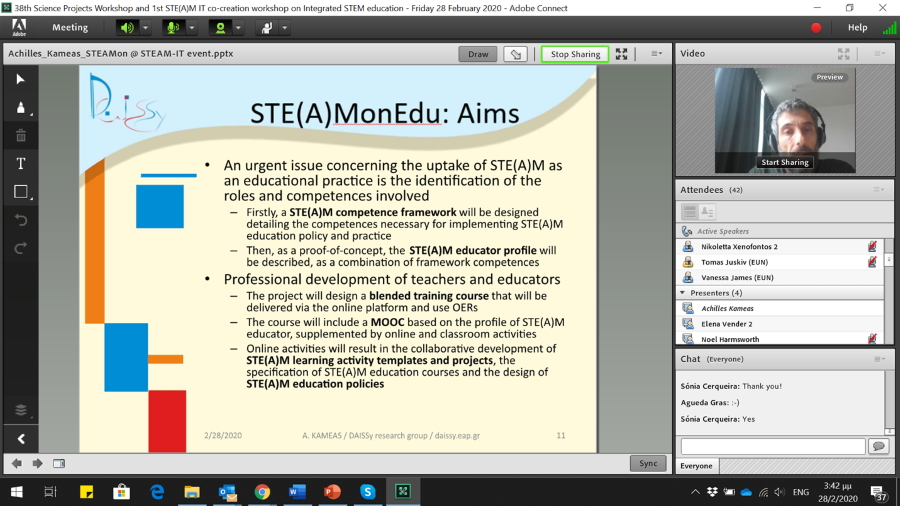Click the raise hand status icon
This screenshot has width=900, height=506.
pos(266,28)
